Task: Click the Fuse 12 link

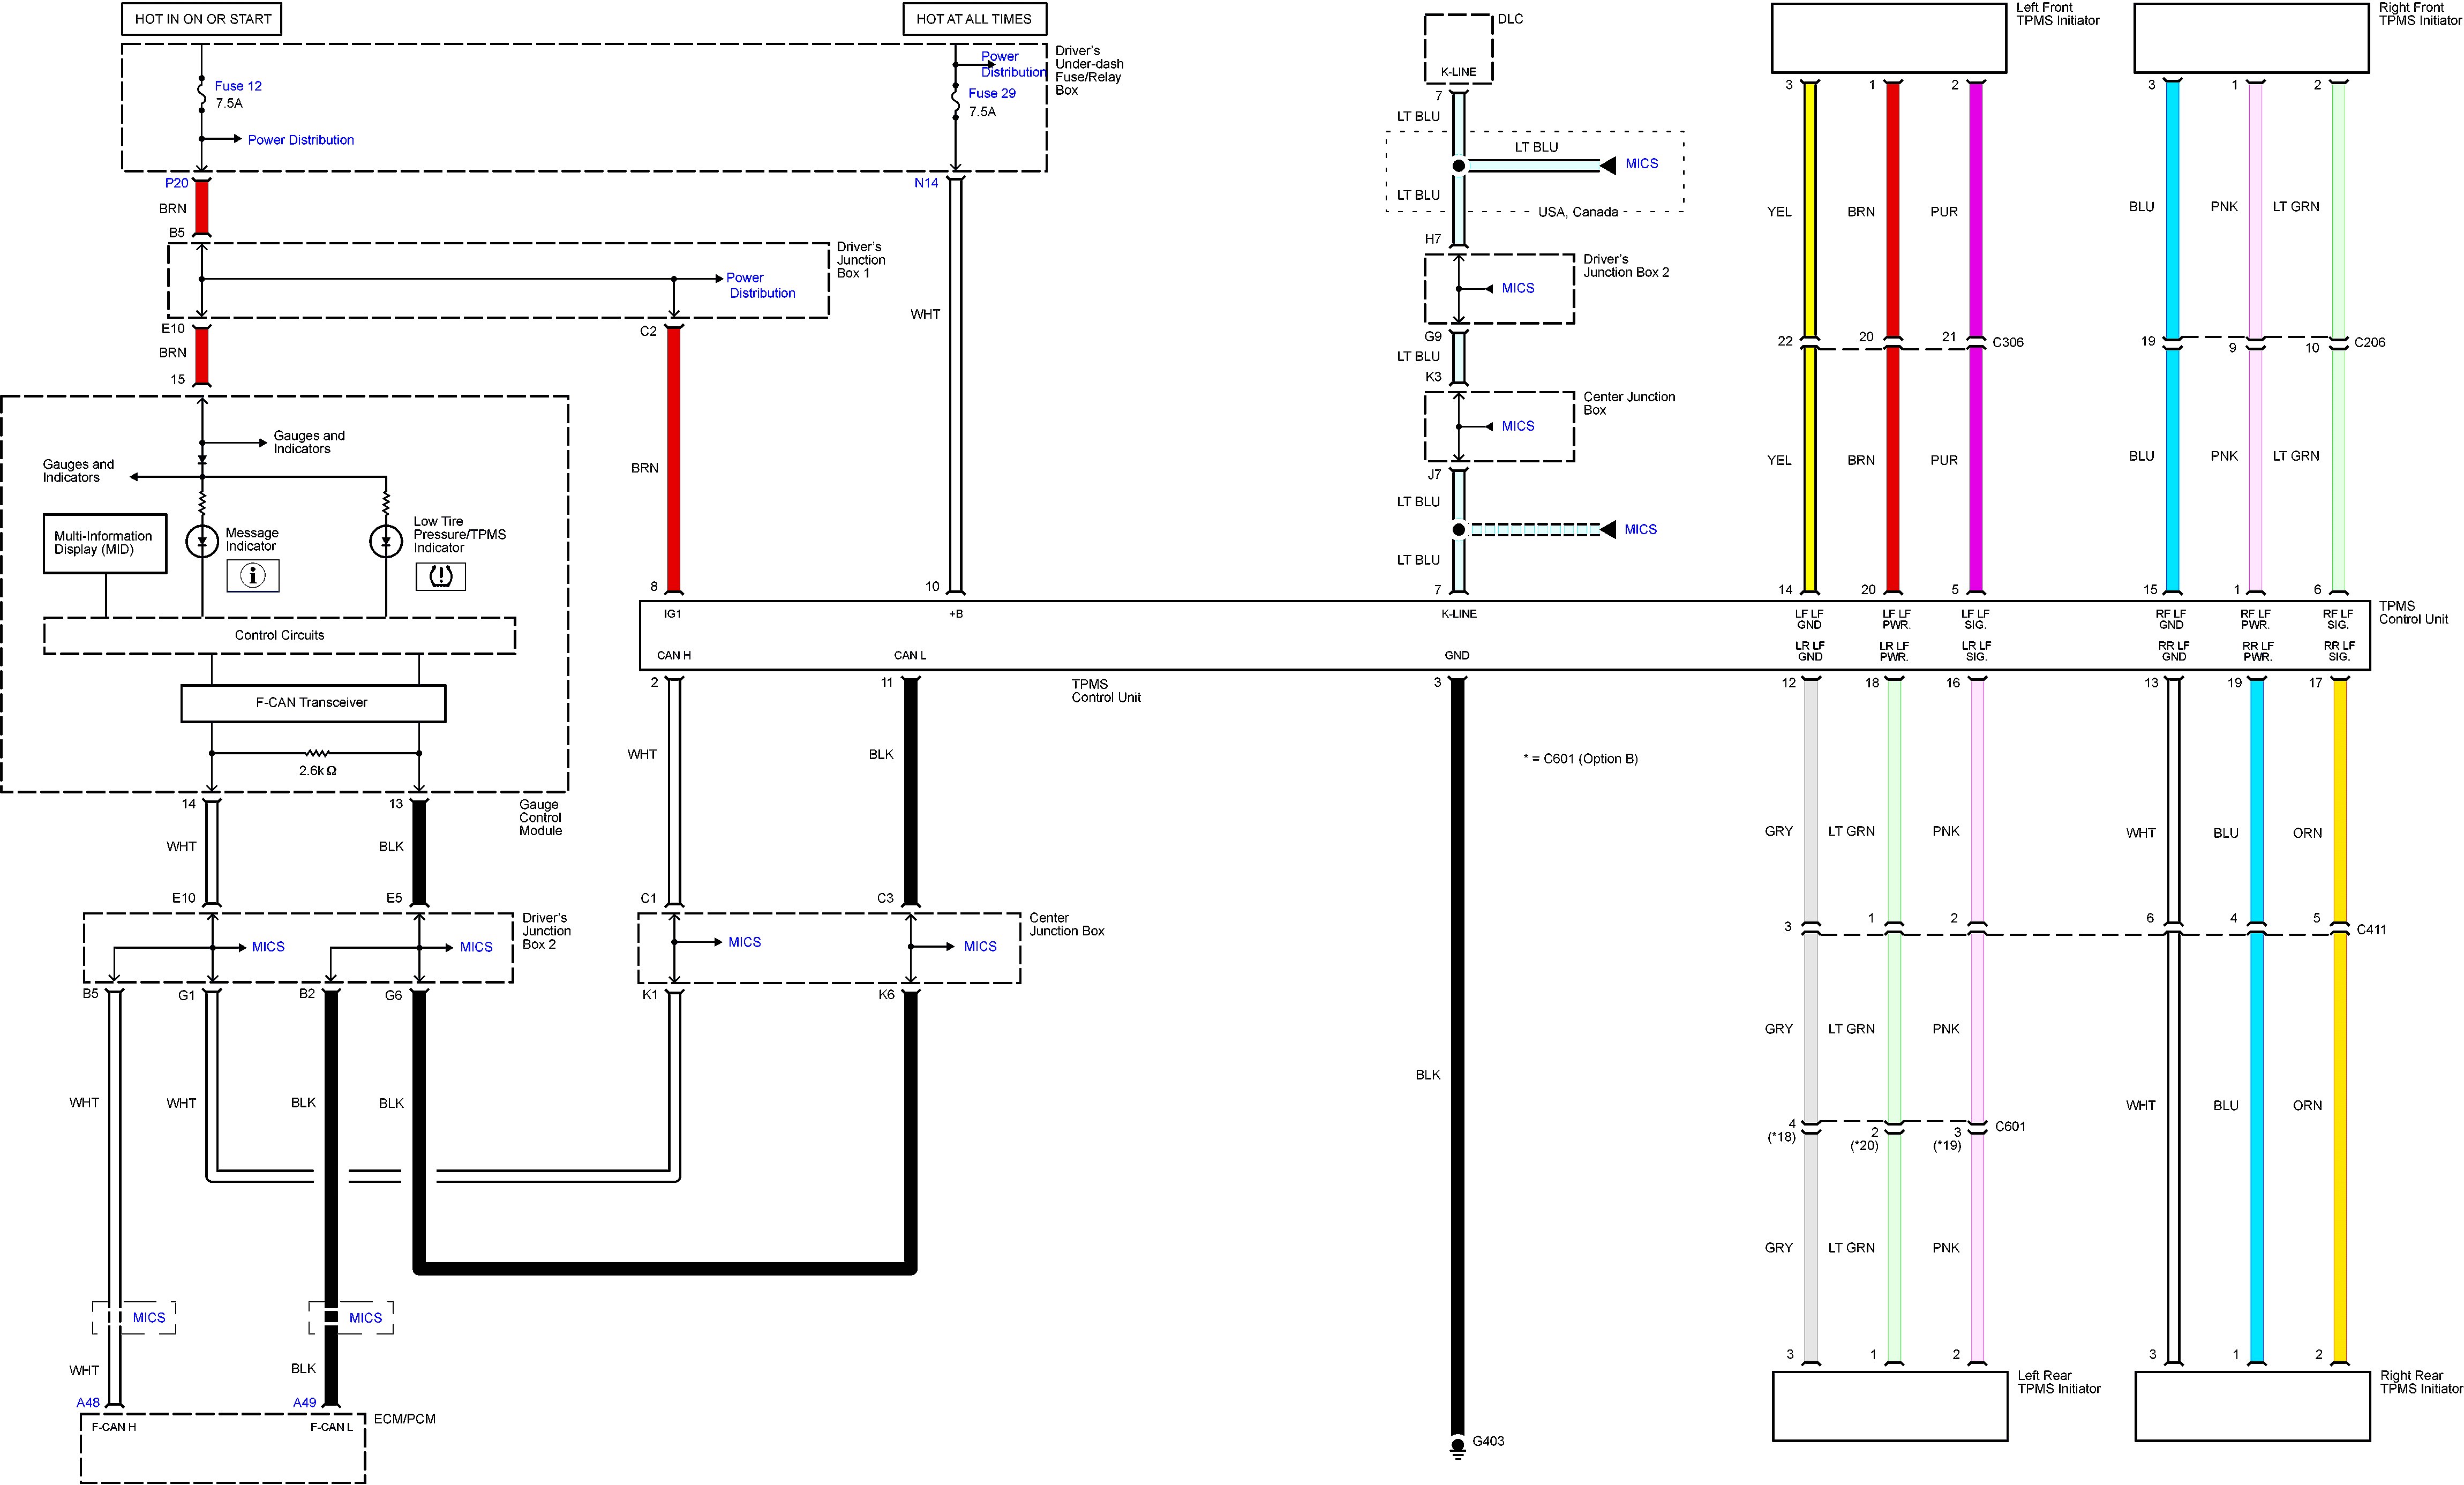Action: pyautogui.click(x=237, y=86)
